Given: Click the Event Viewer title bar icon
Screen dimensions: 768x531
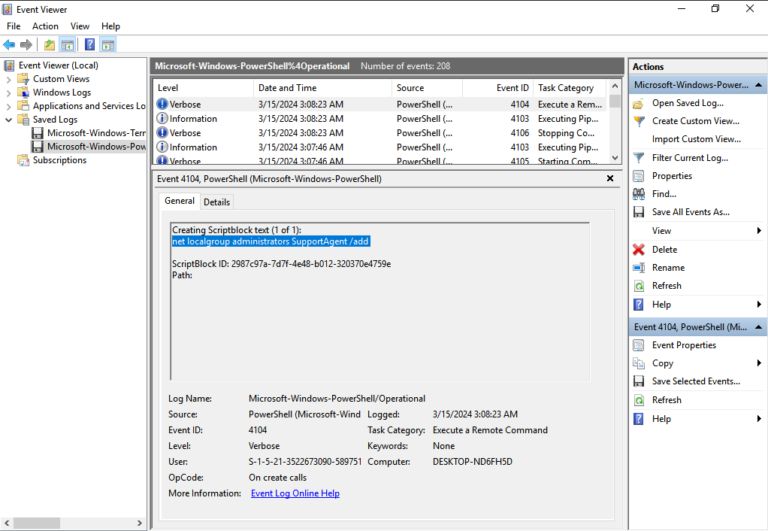Looking at the screenshot, I should tap(7, 9).
